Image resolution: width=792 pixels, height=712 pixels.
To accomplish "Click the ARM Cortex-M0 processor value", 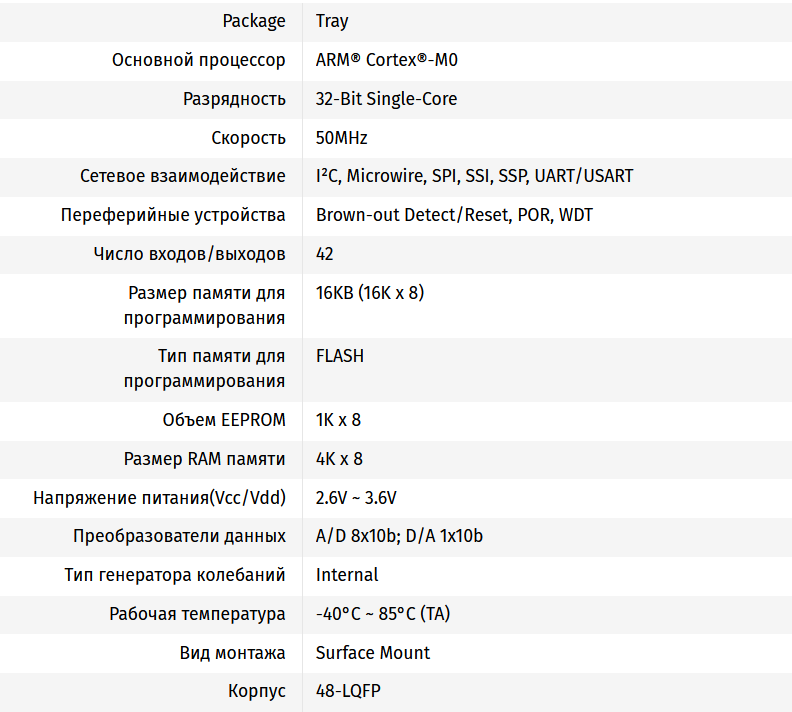I will (x=387, y=60).
